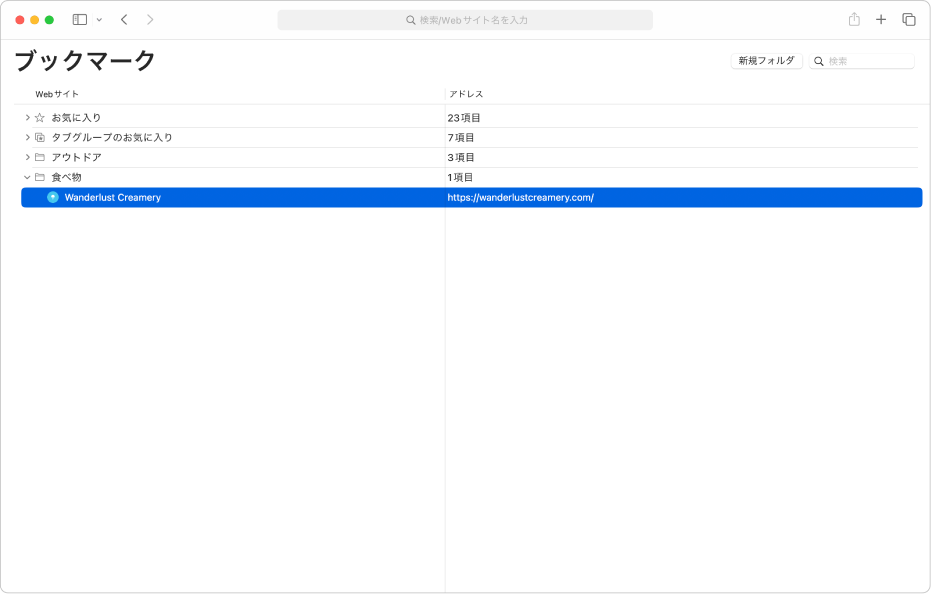931x596 pixels.
Task: Go back with the left arrow
Action: pyautogui.click(x=124, y=20)
